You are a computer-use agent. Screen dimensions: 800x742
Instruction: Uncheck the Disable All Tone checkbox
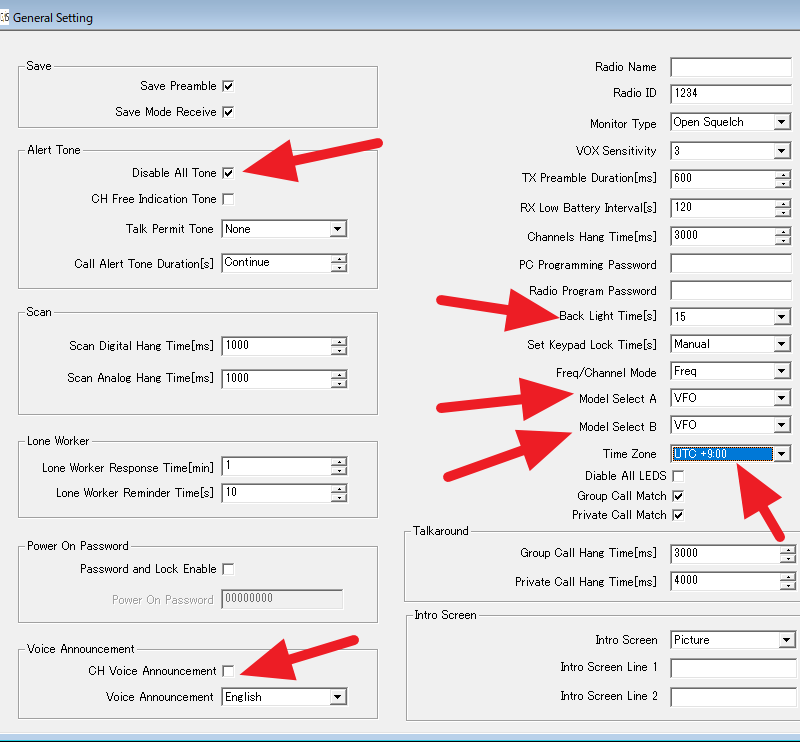228,173
